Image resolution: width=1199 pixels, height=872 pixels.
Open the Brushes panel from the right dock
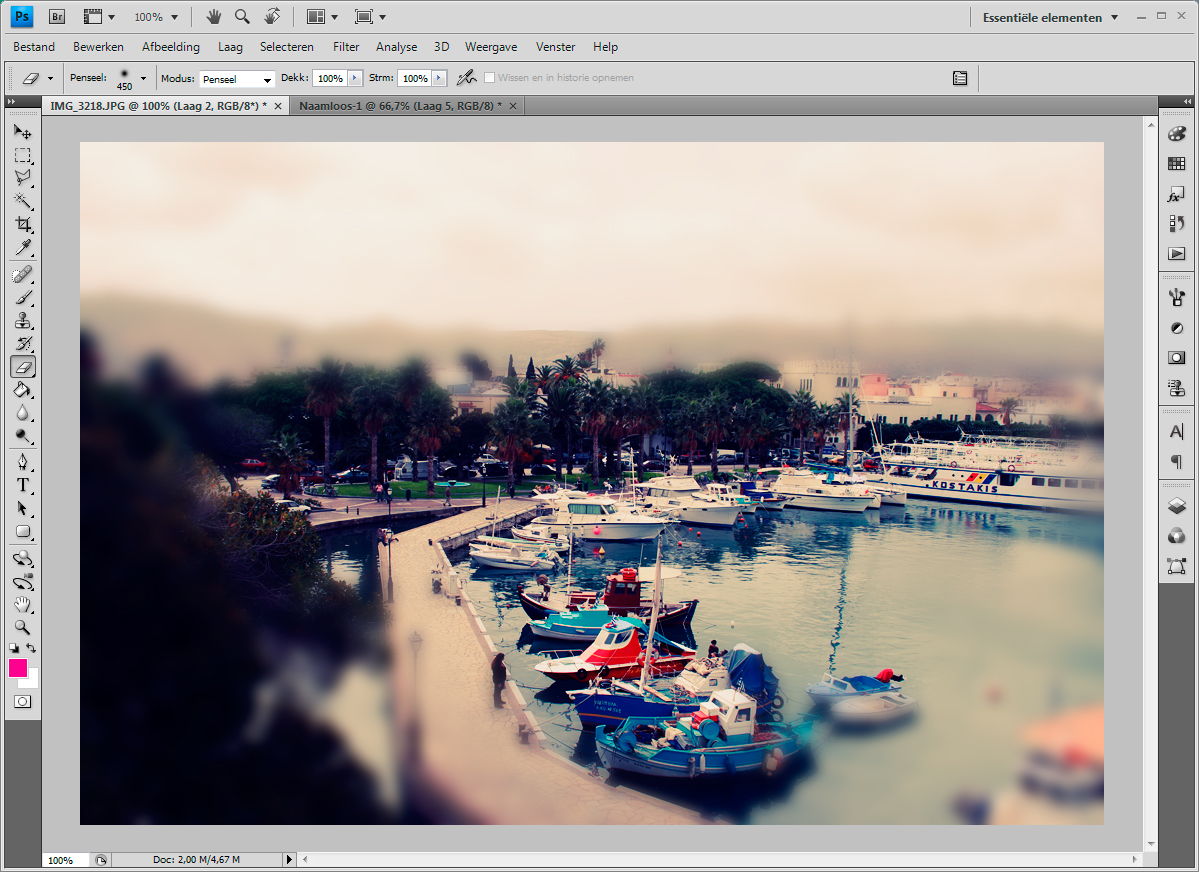(1177, 298)
